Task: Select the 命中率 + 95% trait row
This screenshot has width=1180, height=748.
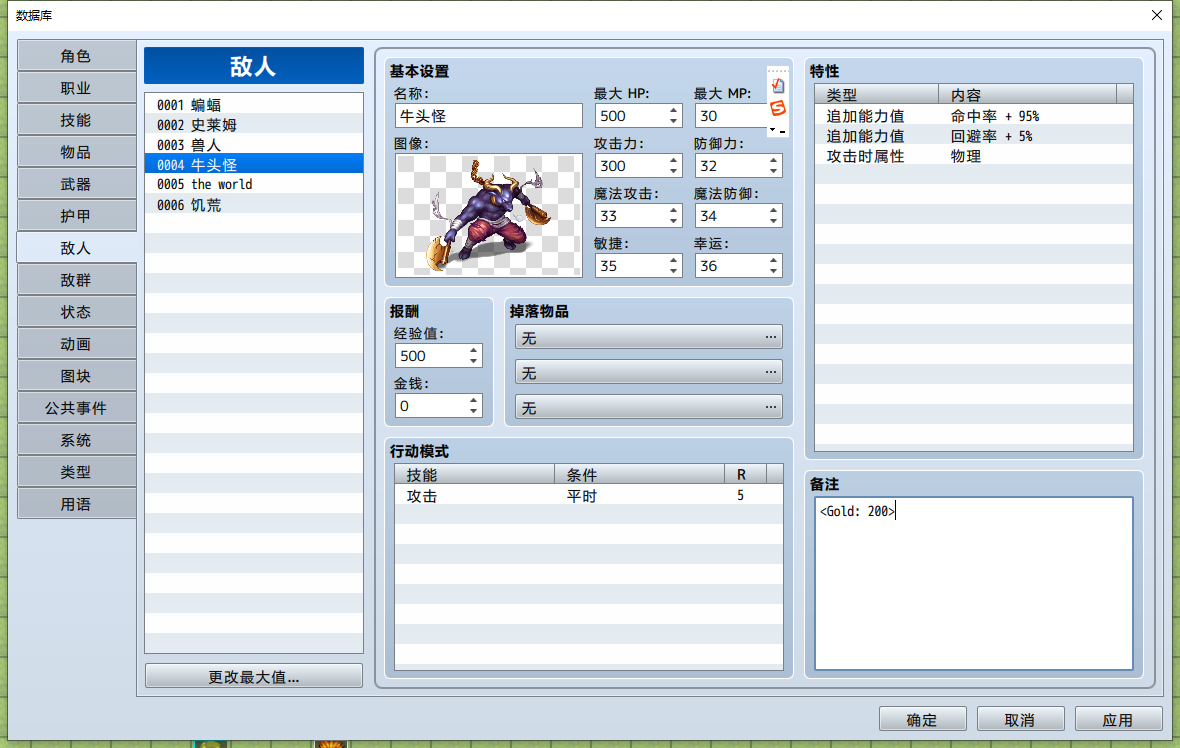Action: click(x=974, y=116)
